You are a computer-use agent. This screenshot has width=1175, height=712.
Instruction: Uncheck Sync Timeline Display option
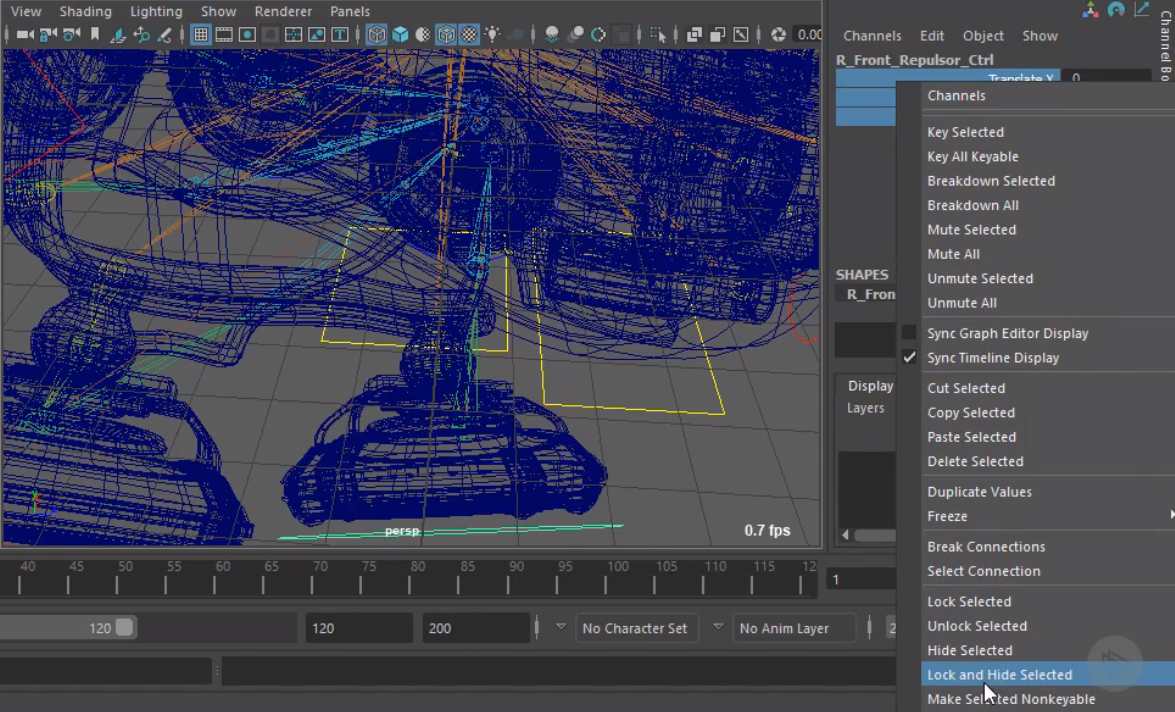(x=909, y=358)
